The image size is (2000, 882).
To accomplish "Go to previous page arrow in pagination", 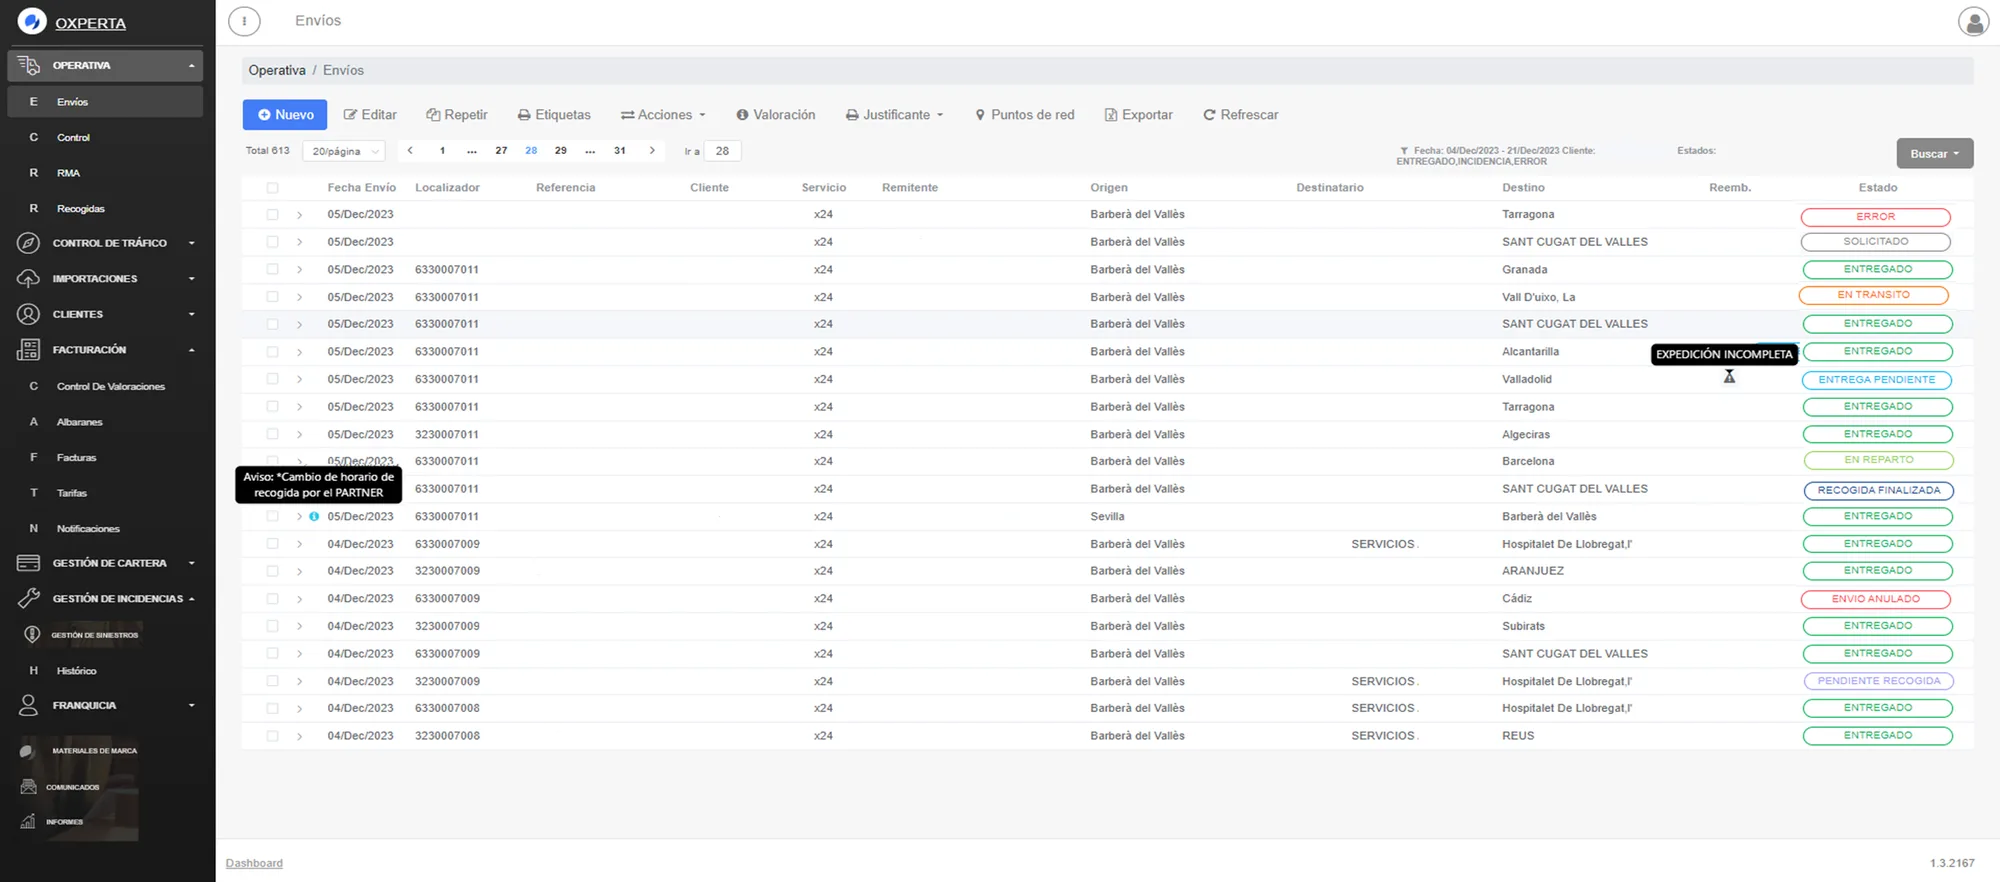I will click(x=410, y=151).
